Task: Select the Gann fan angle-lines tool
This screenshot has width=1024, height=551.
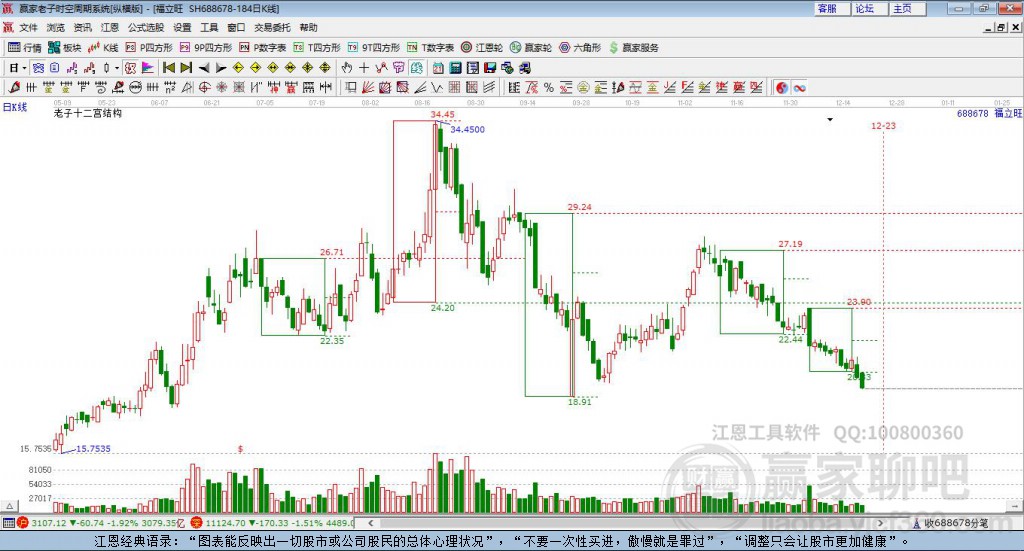Action: tap(368, 87)
